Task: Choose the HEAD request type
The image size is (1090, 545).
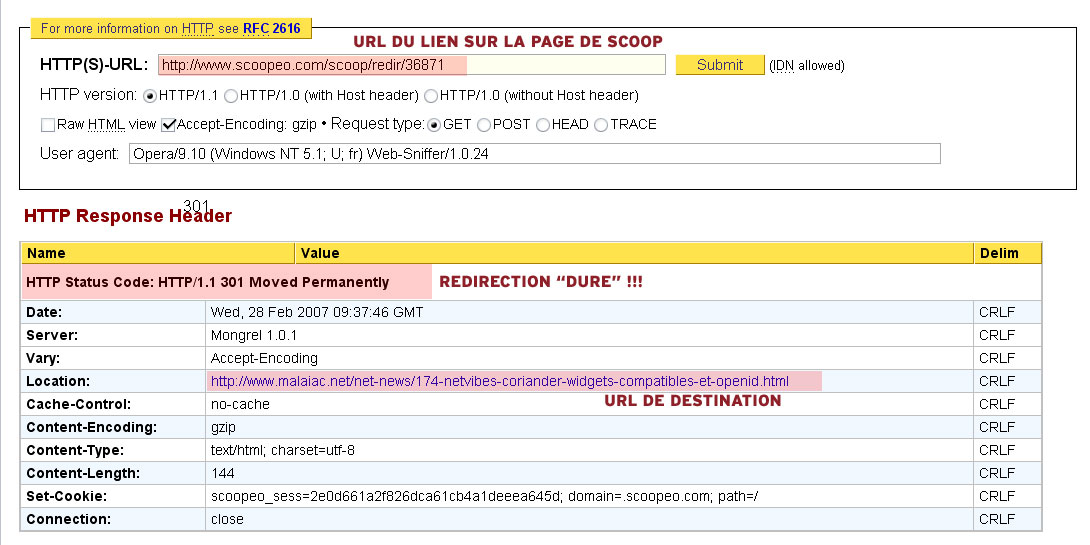Action: (x=544, y=125)
